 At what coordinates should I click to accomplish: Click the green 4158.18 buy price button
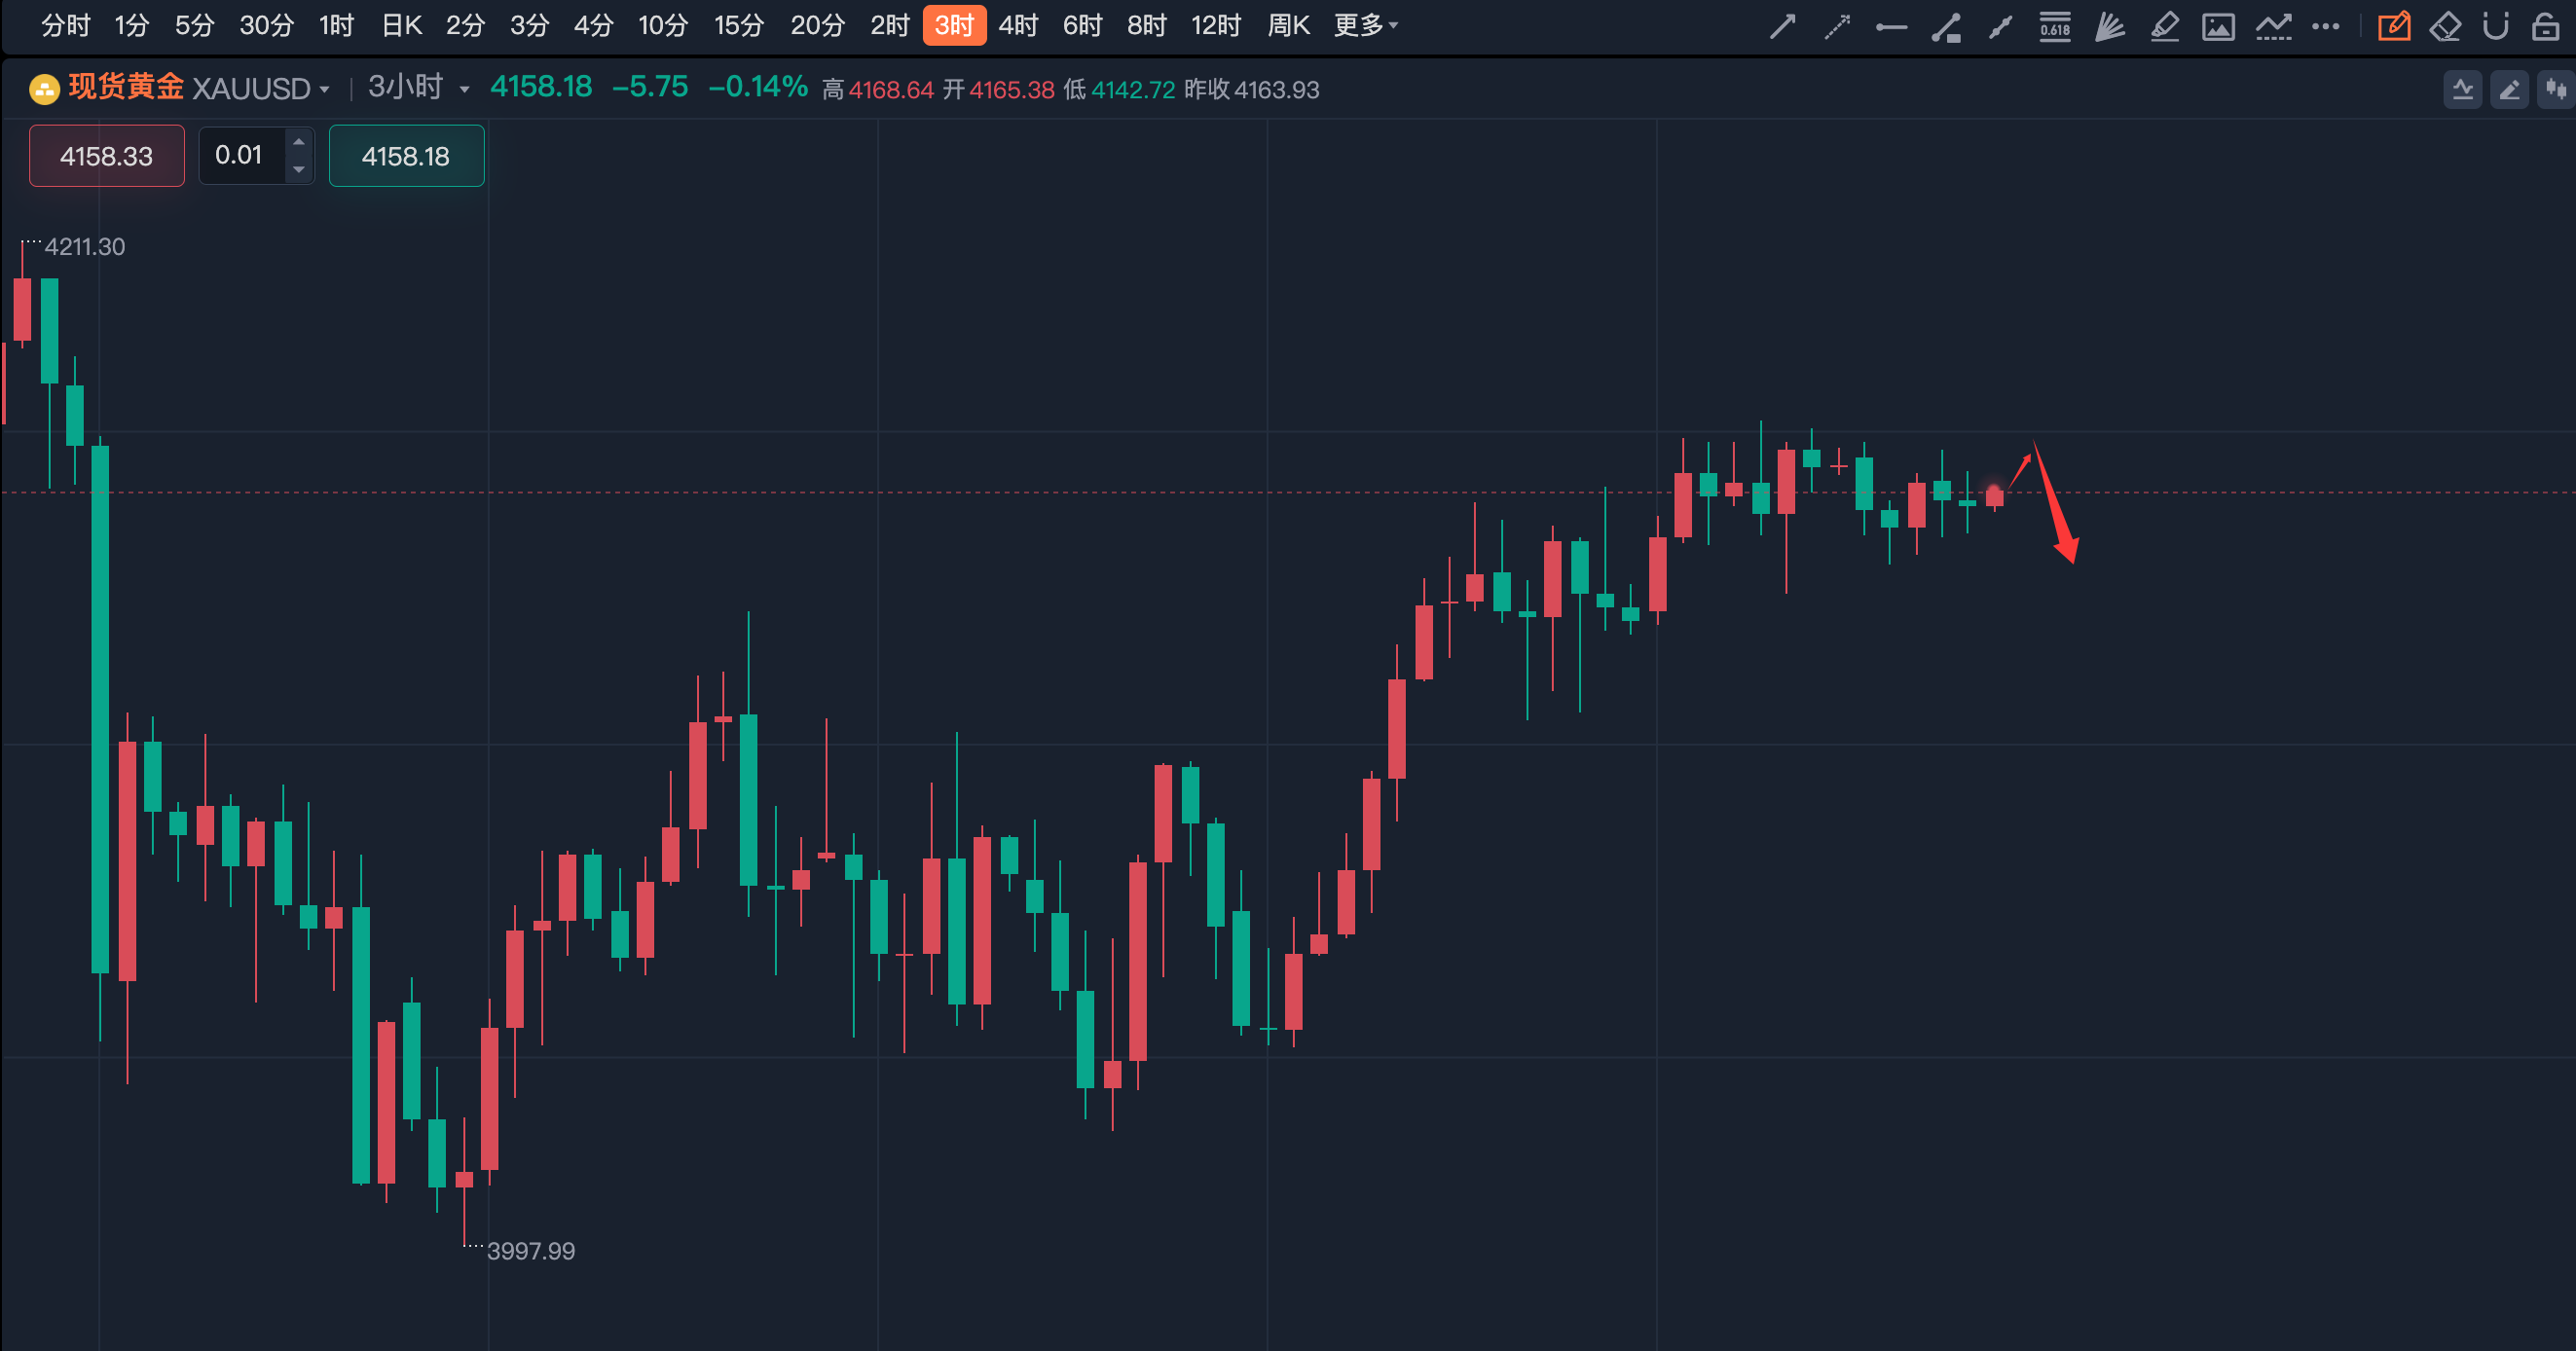[x=406, y=156]
